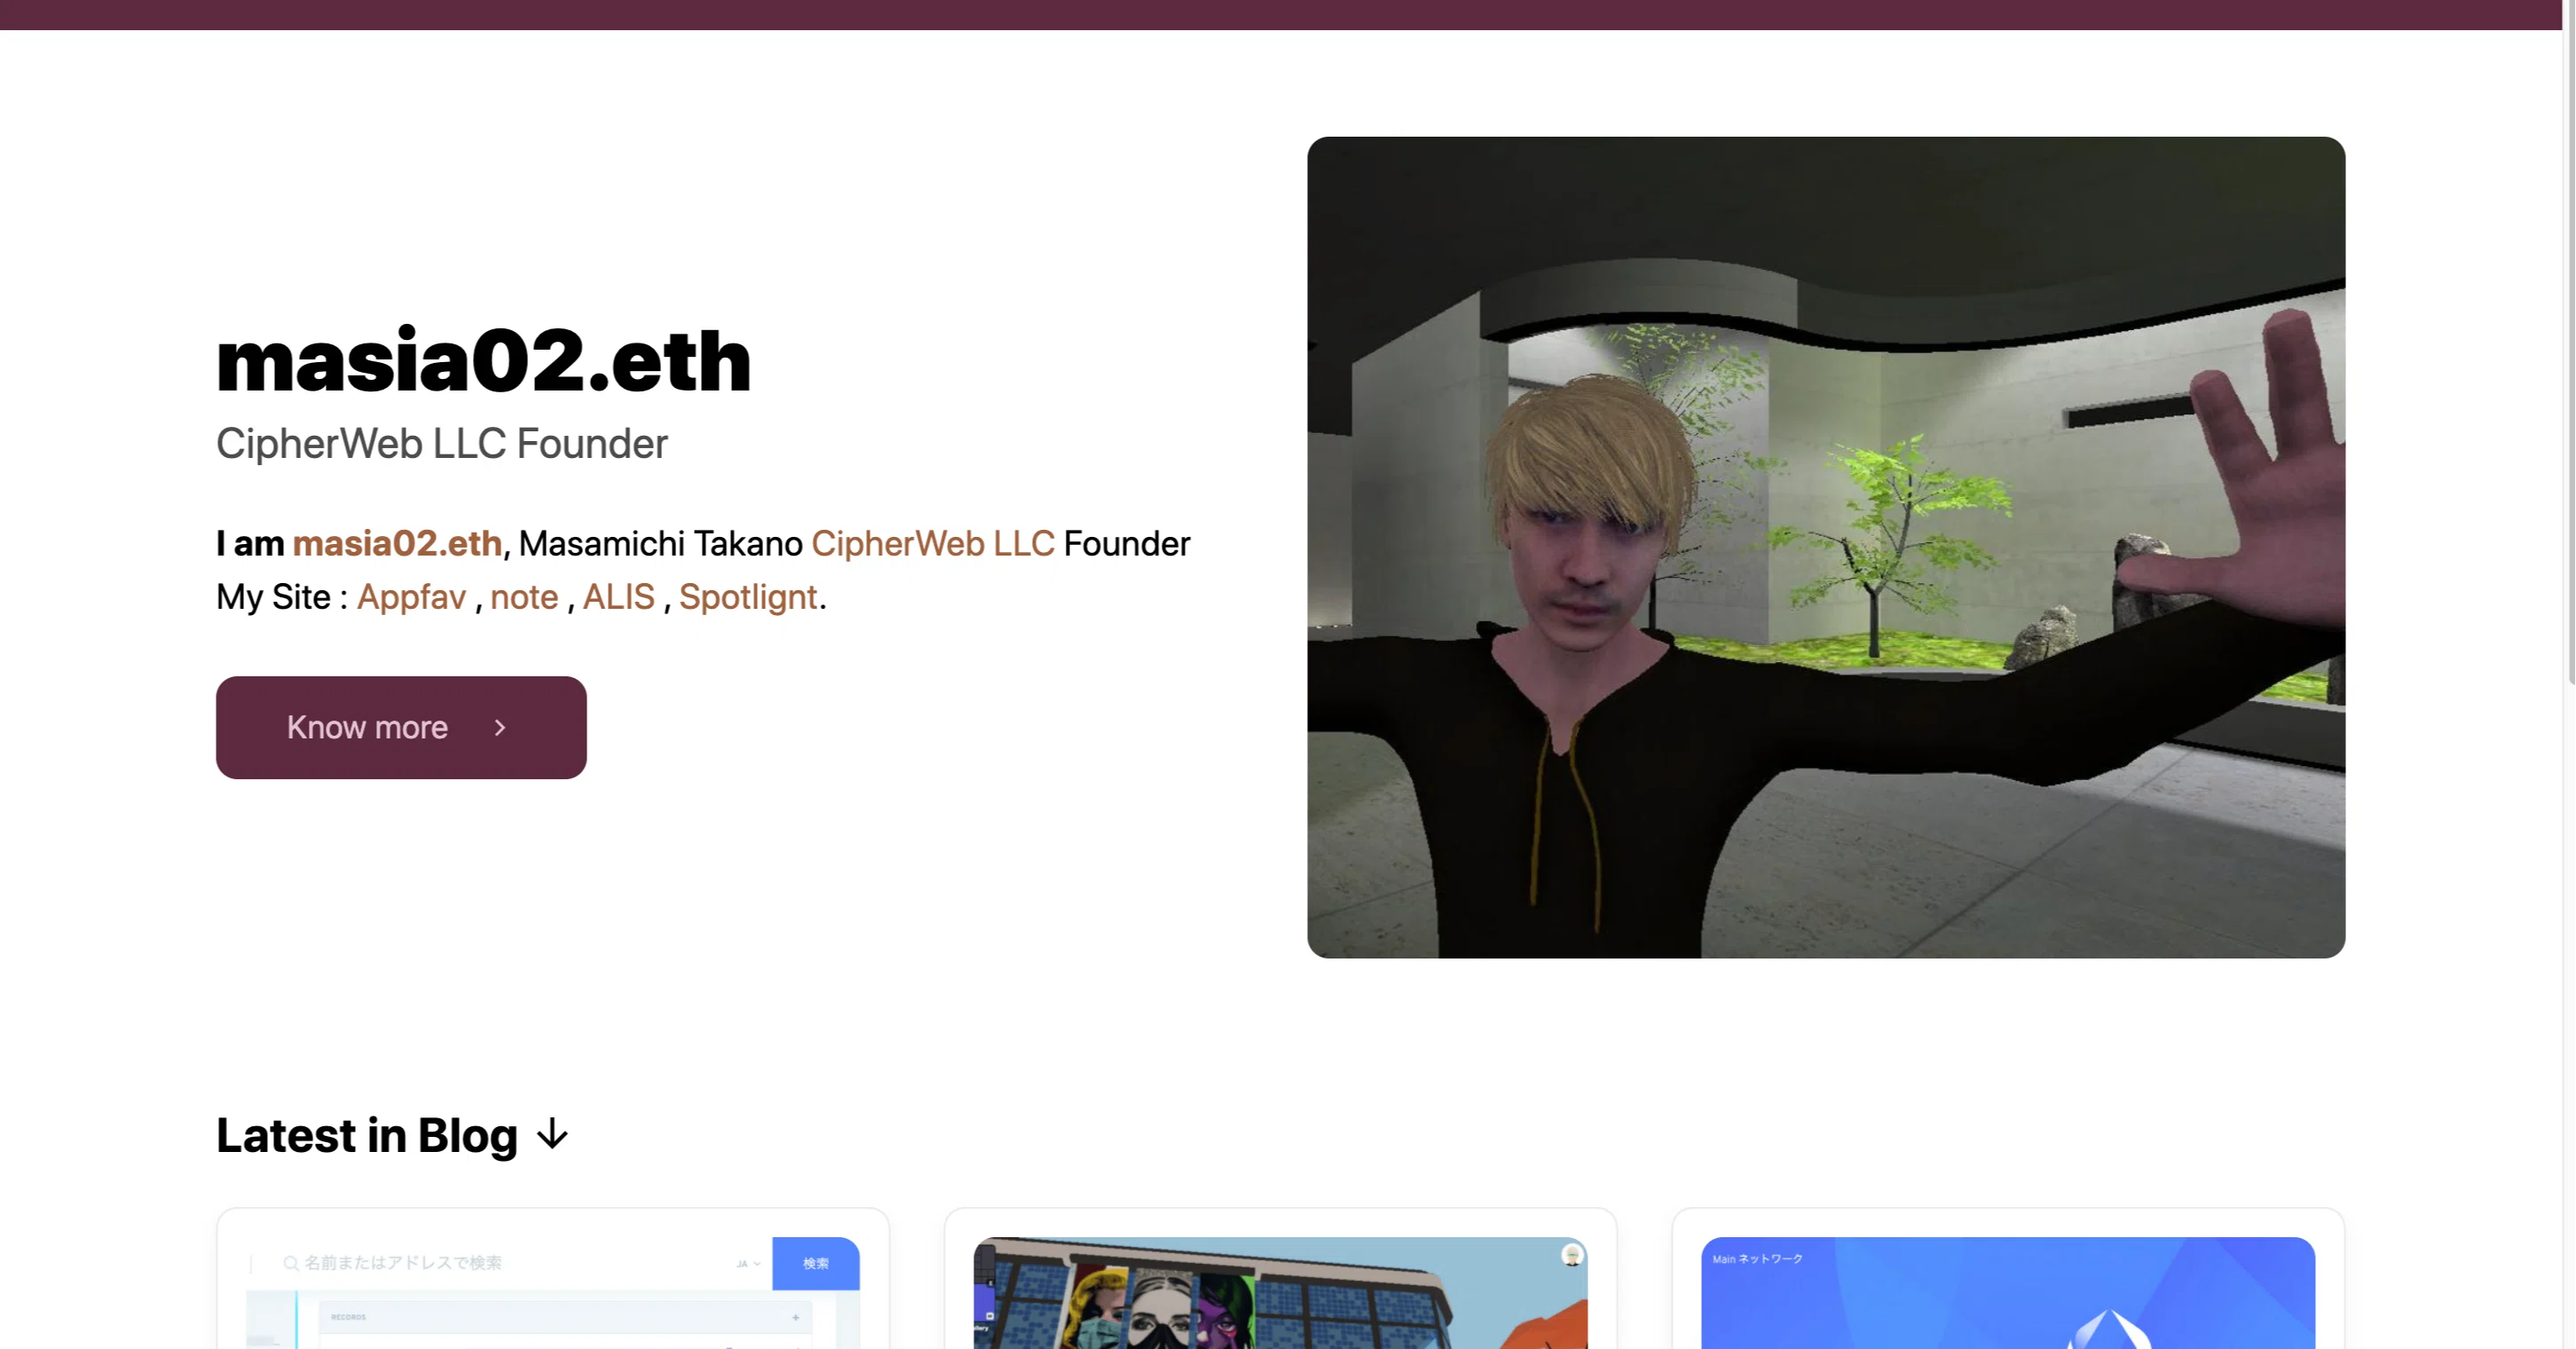Click the Masamichi Takano name text
Image resolution: width=2576 pixels, height=1349 pixels.
(x=660, y=543)
